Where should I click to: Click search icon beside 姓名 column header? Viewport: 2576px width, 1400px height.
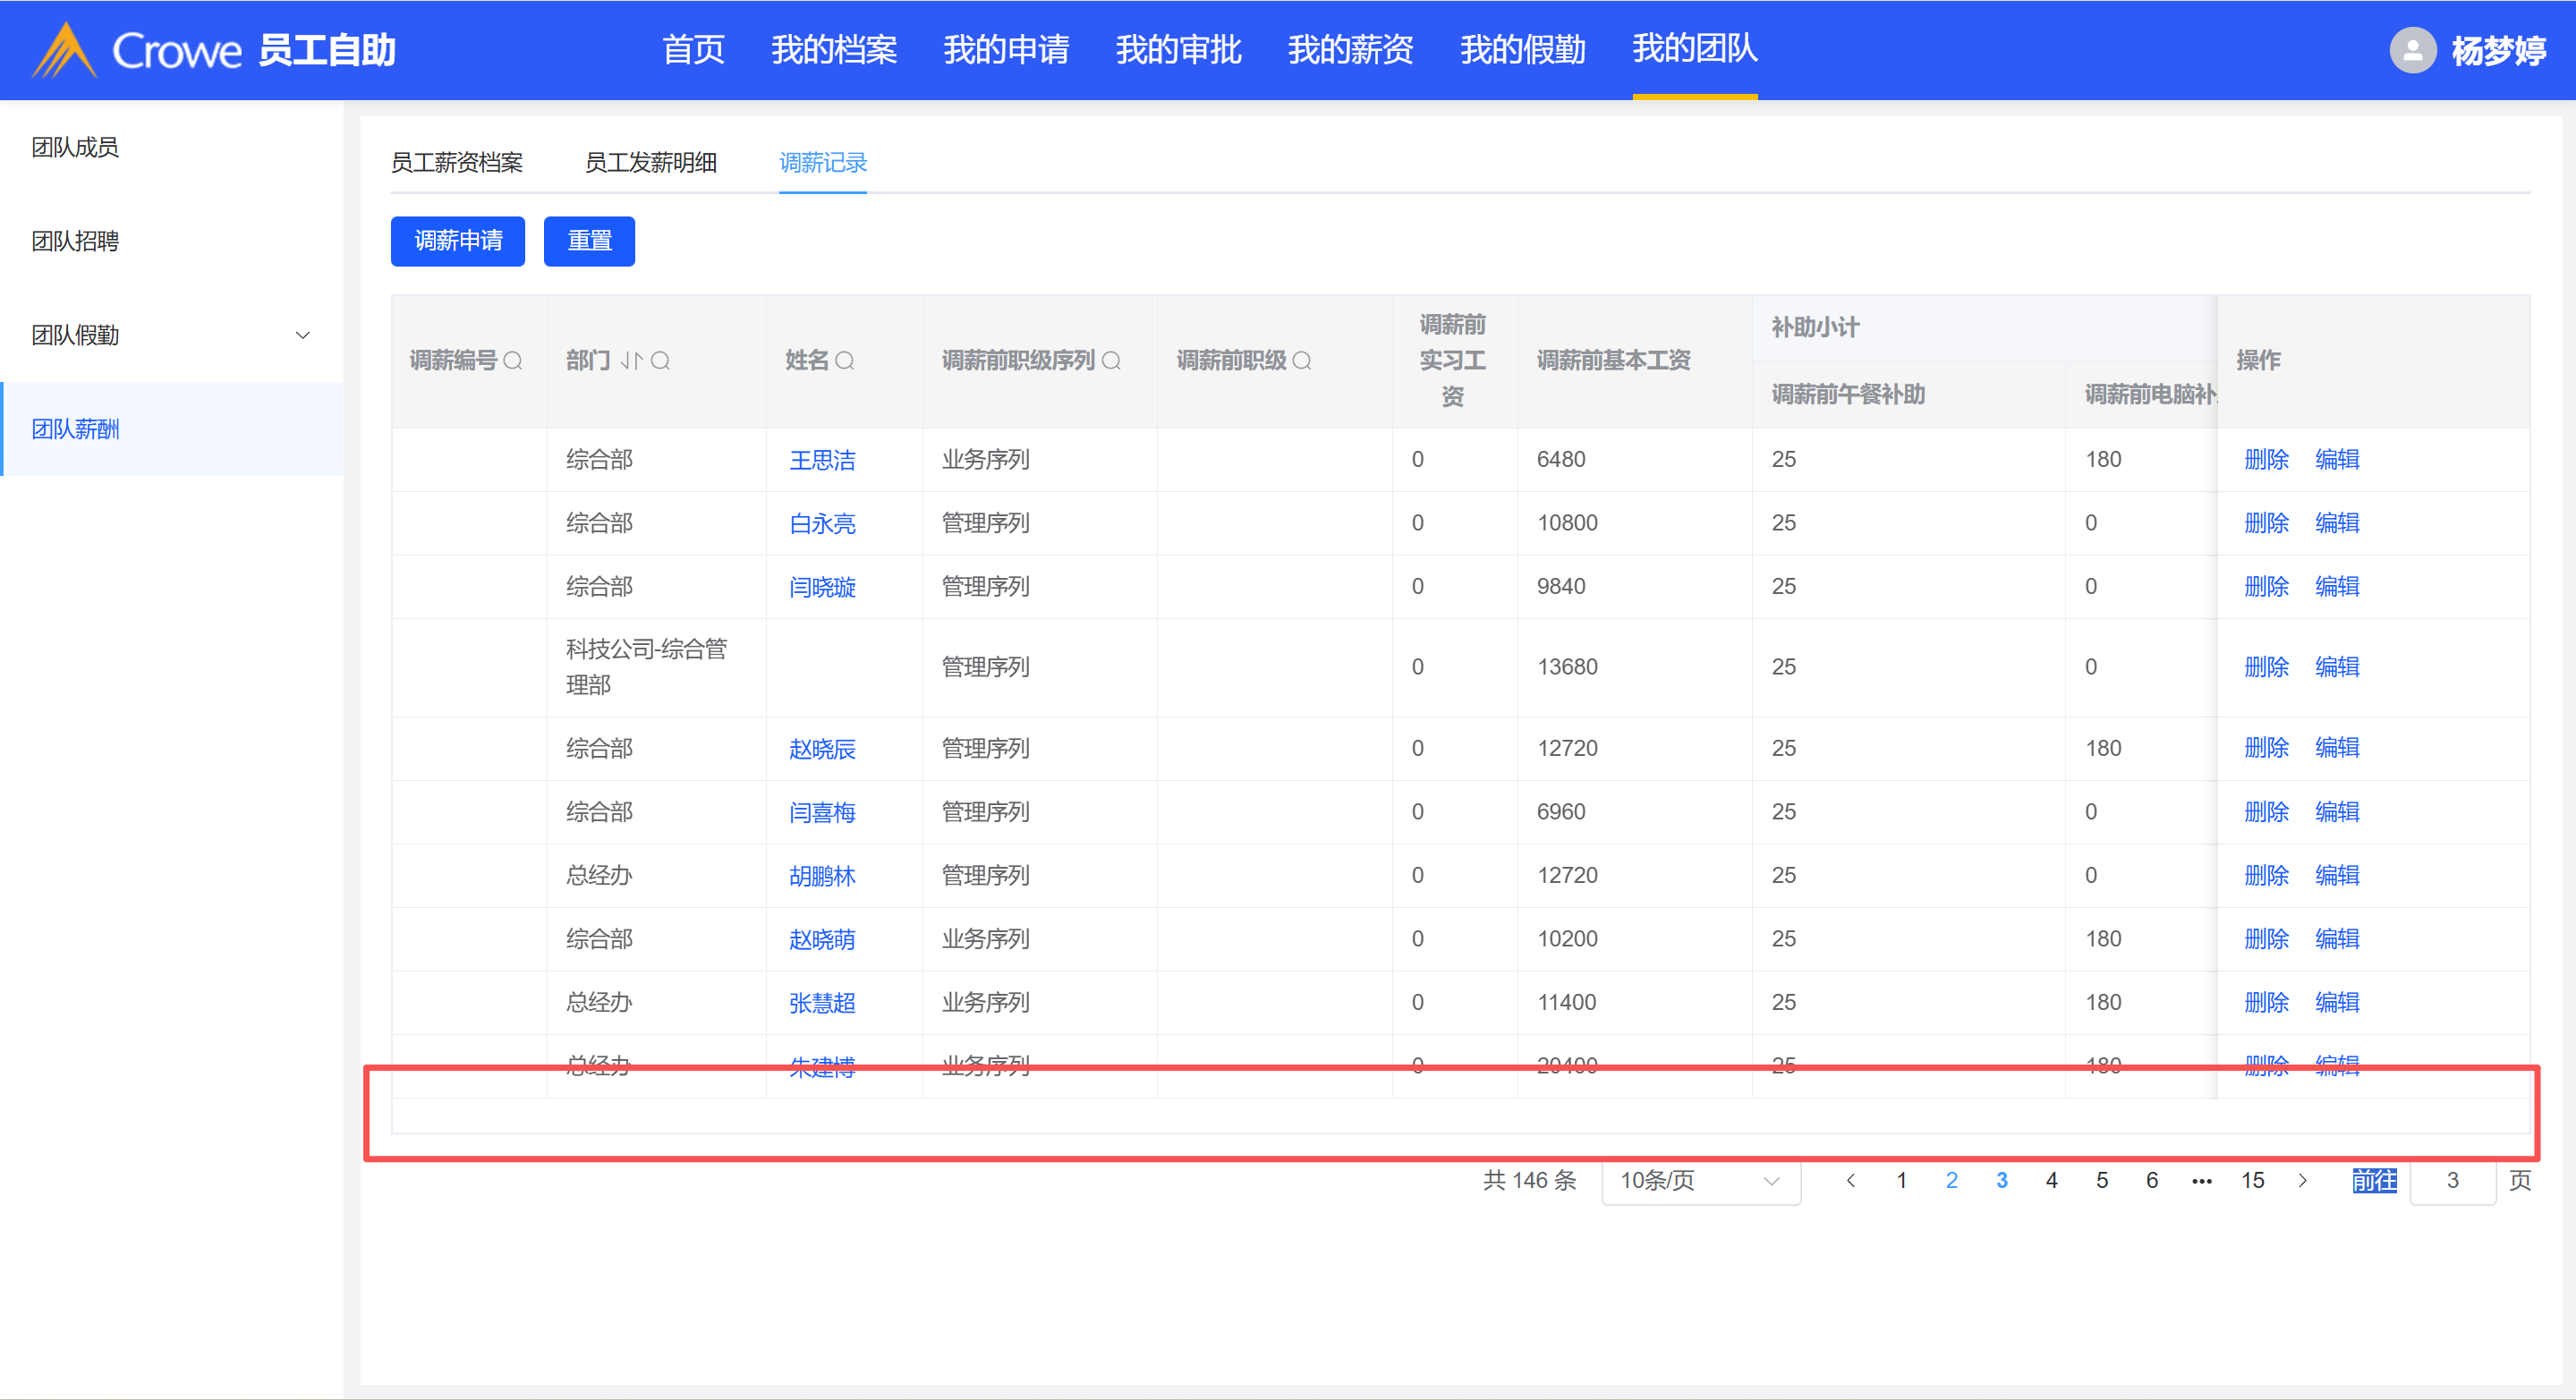point(845,361)
